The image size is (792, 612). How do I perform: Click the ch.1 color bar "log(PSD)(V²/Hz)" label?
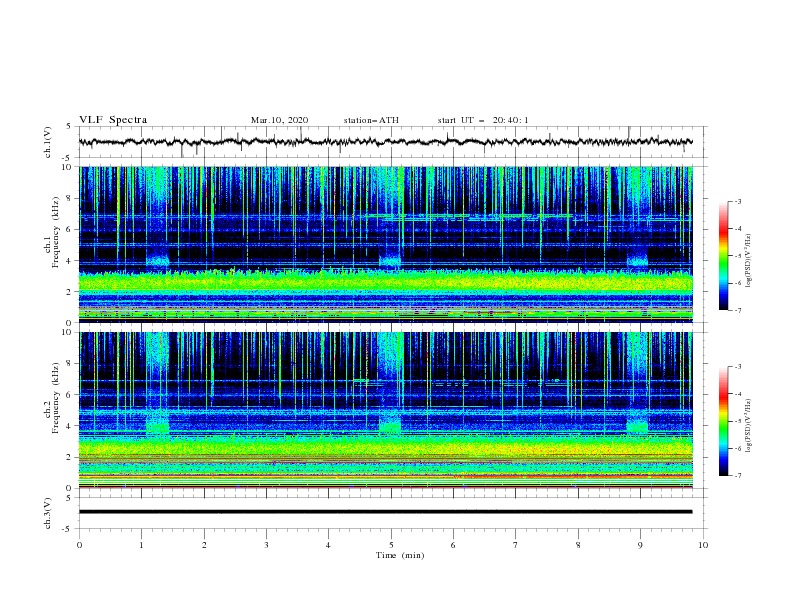(749, 261)
